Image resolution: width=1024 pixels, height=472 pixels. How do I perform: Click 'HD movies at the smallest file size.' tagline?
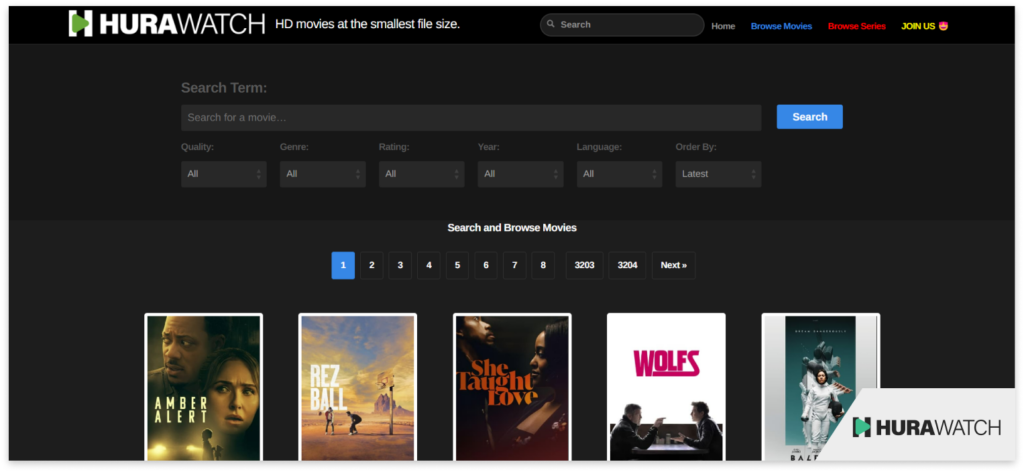[x=368, y=24]
